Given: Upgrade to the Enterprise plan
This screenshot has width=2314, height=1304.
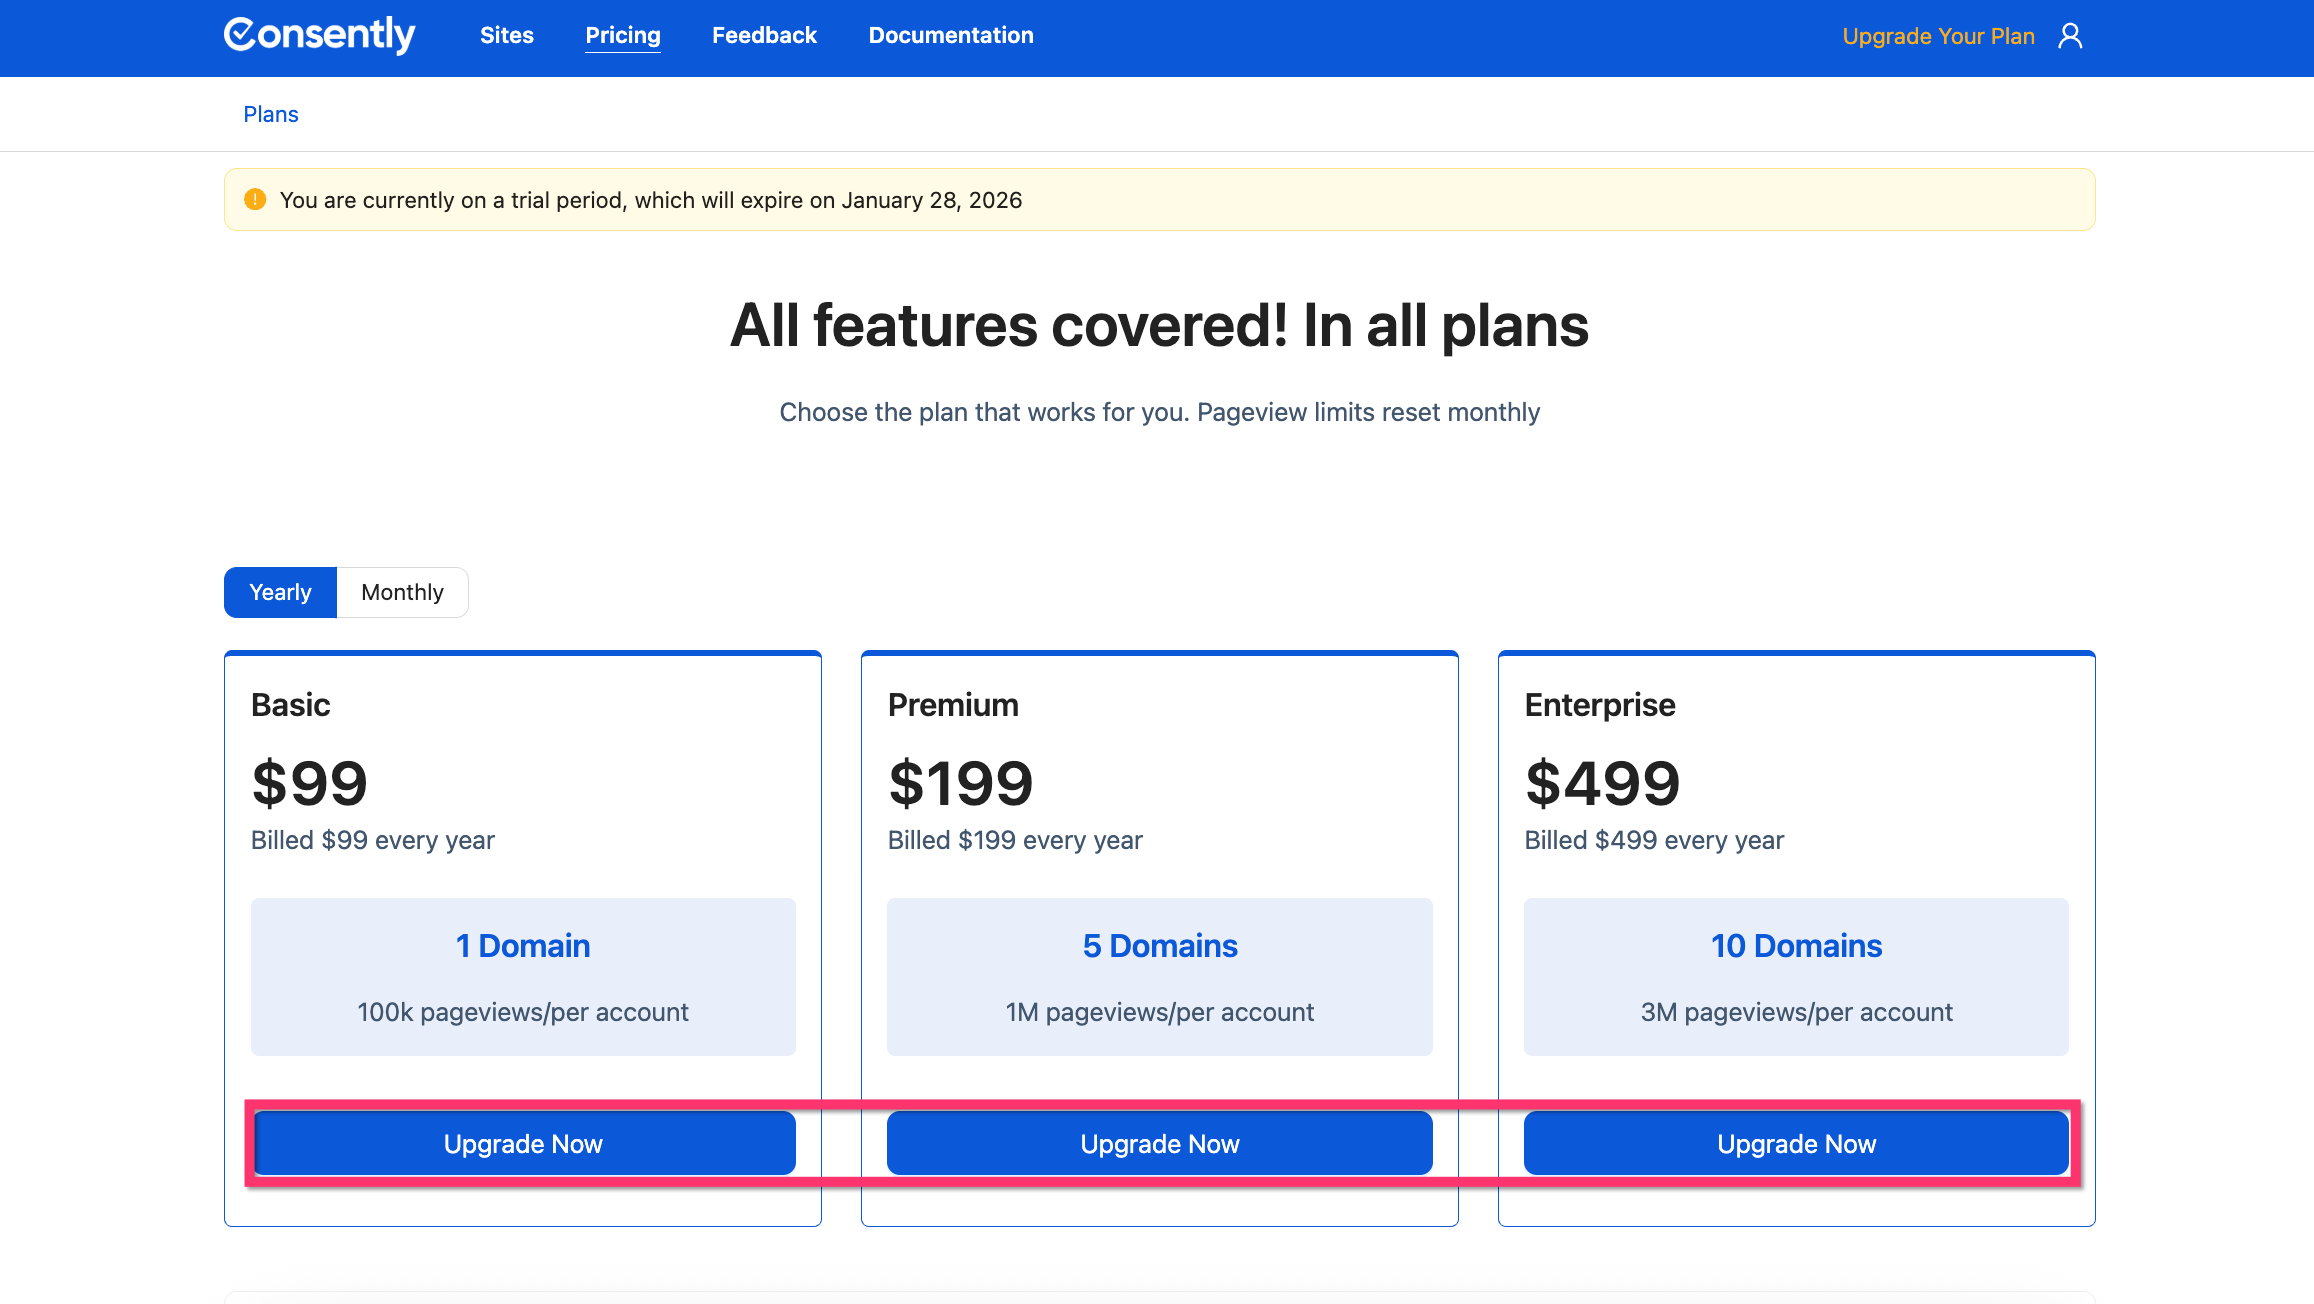Looking at the screenshot, I should pyautogui.click(x=1796, y=1143).
